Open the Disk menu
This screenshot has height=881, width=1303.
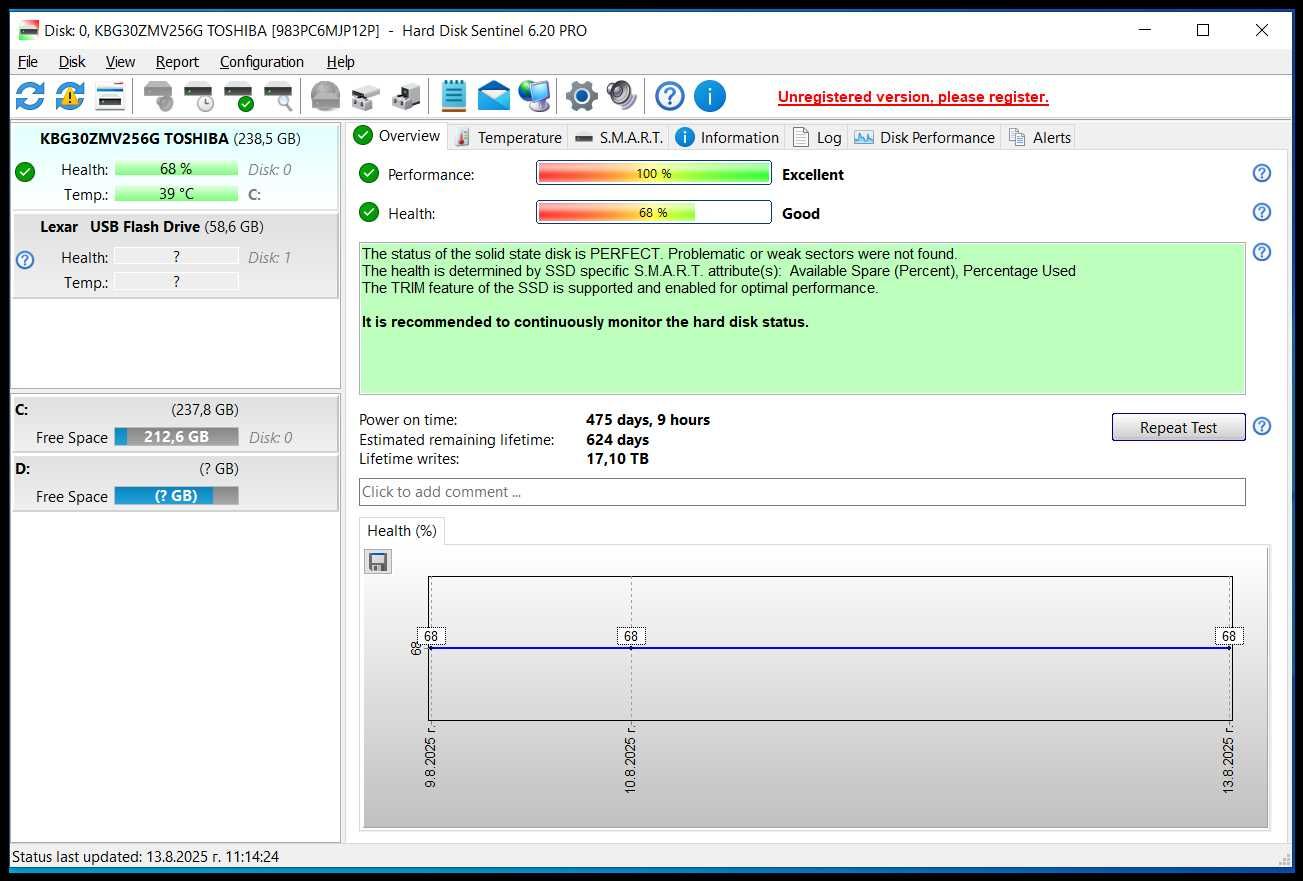(x=72, y=62)
